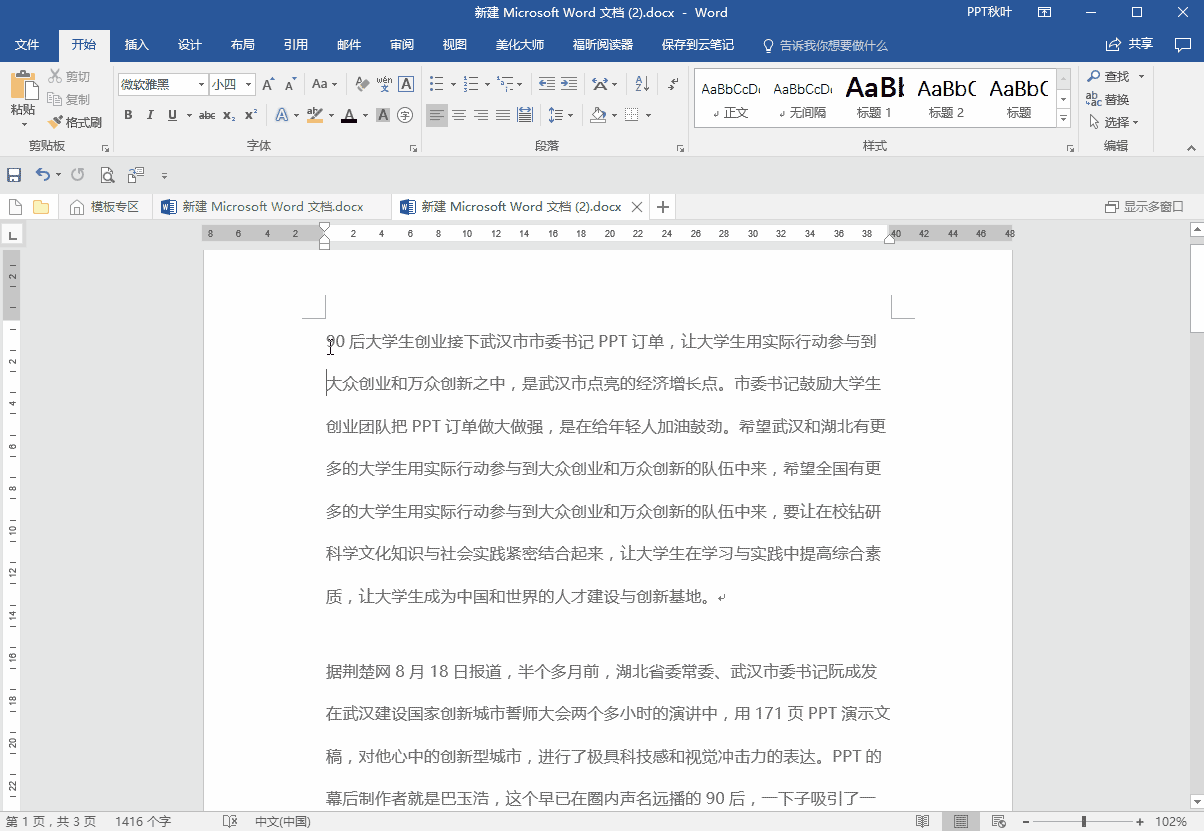Screen dimensions: 1204x831
Task: Enable subscript formatting
Action: coord(228,115)
